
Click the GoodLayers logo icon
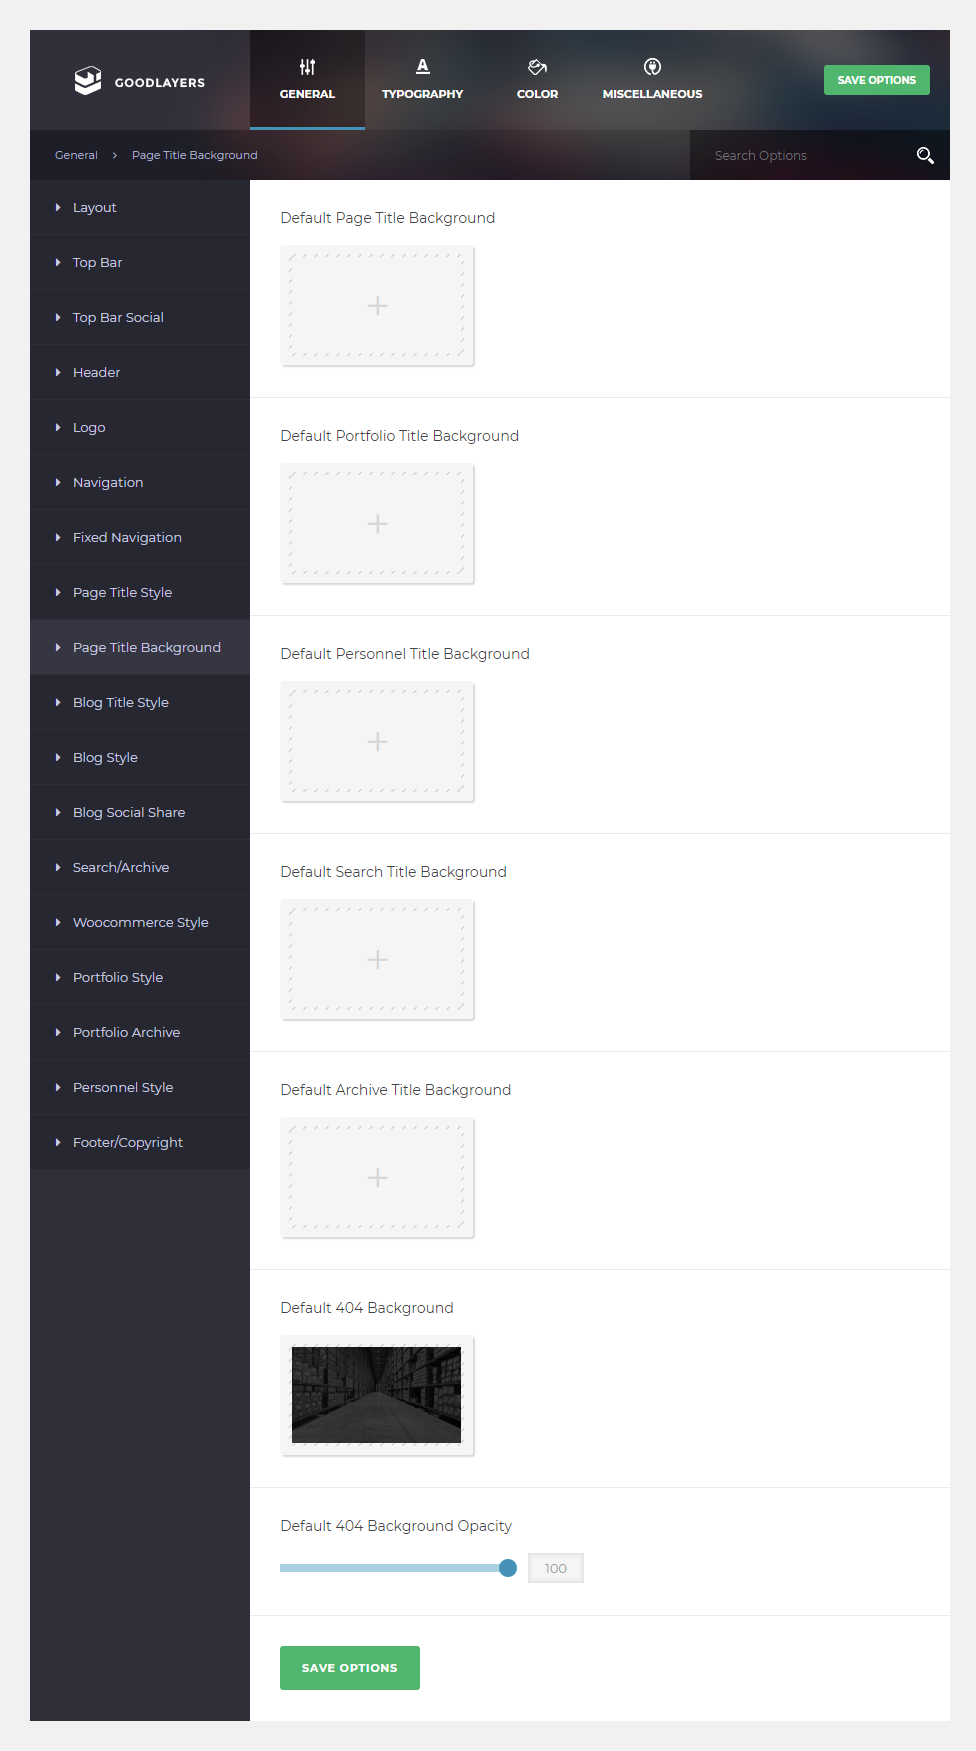(88, 81)
